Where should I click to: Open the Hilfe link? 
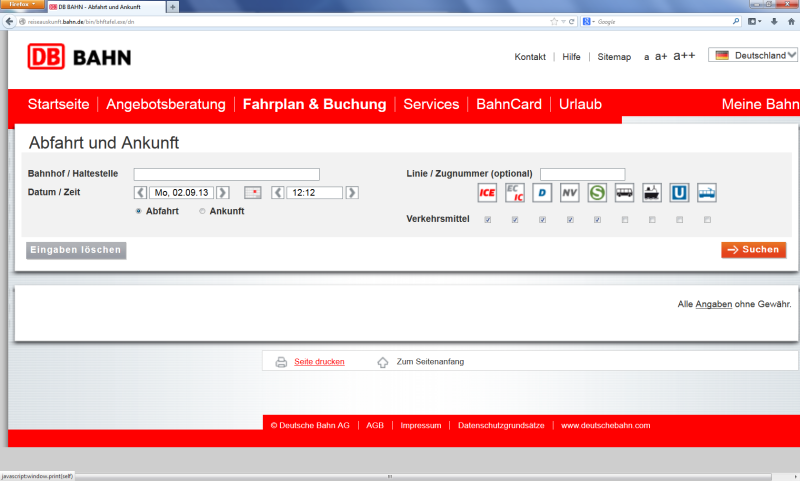(571, 57)
